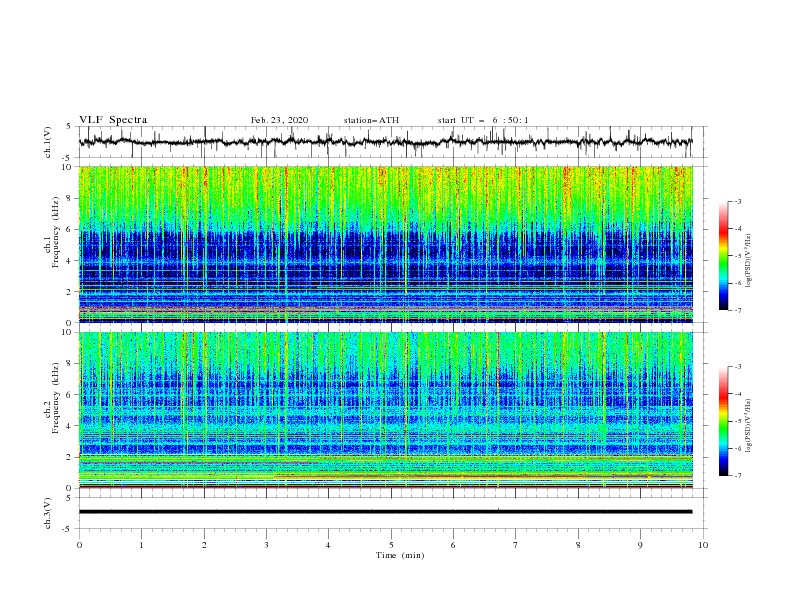Click the ch.2 spectrogram plot
The height and width of the screenshot is (612, 792).
(386, 410)
